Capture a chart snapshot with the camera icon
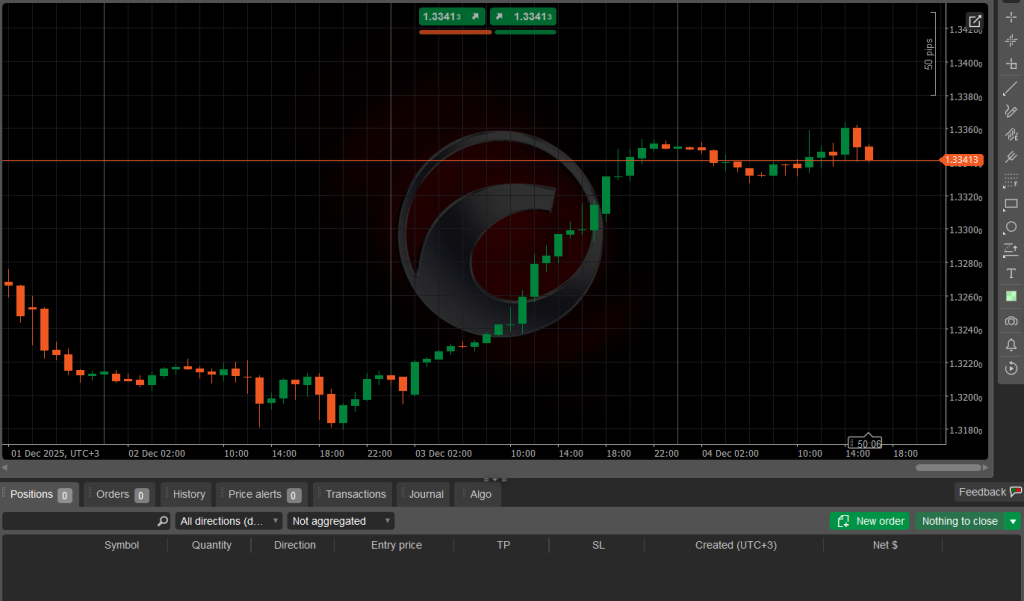 (1010, 320)
